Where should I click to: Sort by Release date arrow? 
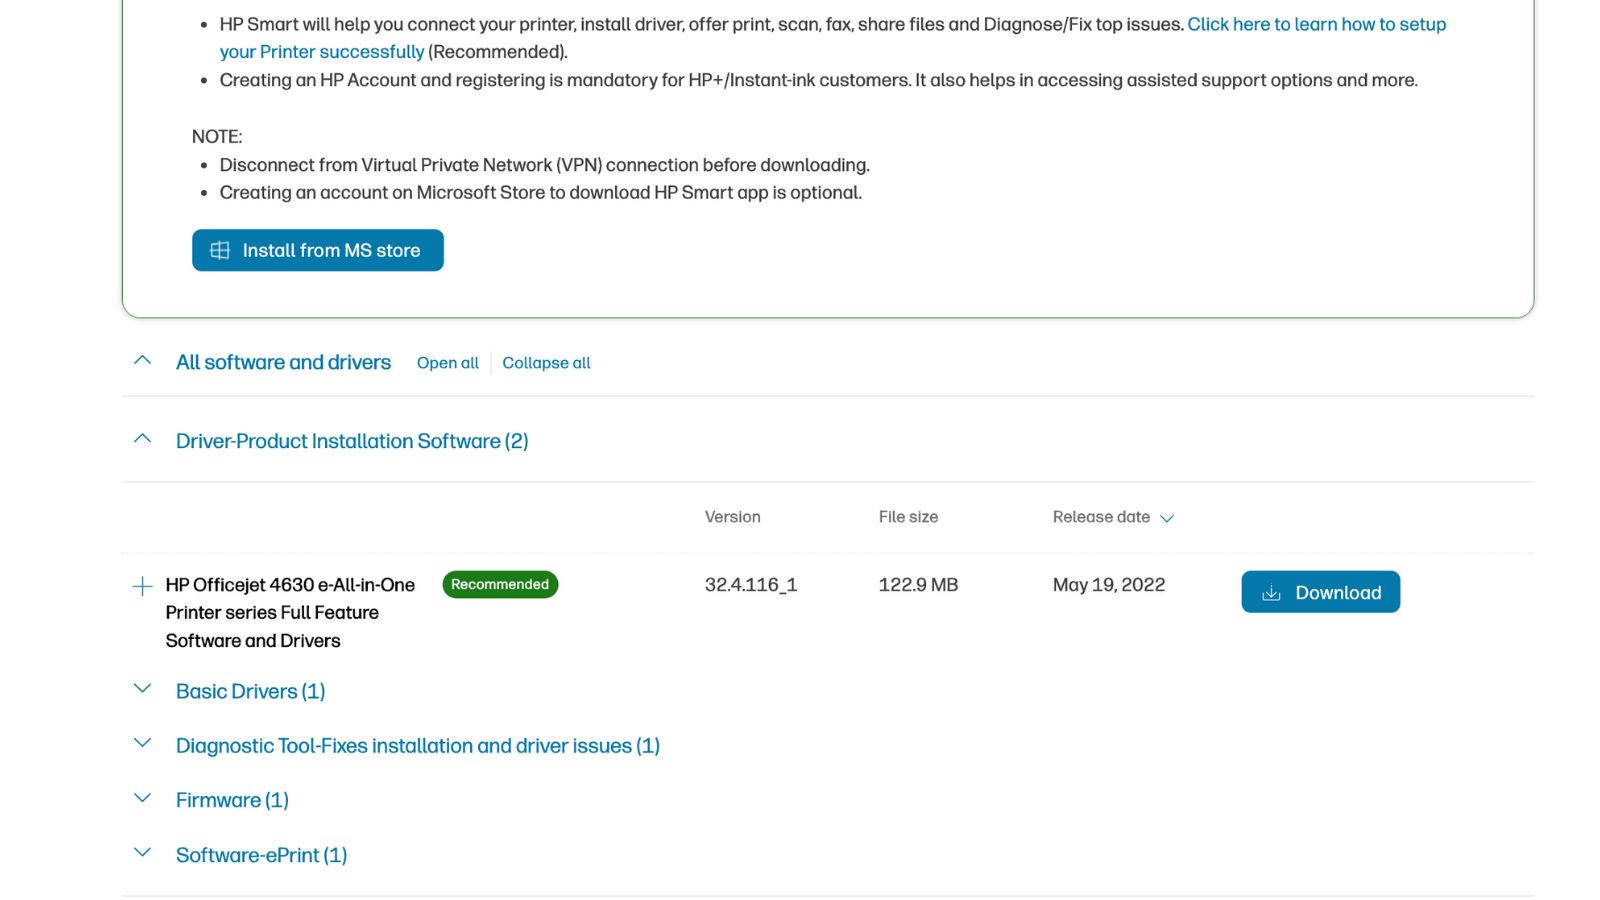pos(1166,518)
